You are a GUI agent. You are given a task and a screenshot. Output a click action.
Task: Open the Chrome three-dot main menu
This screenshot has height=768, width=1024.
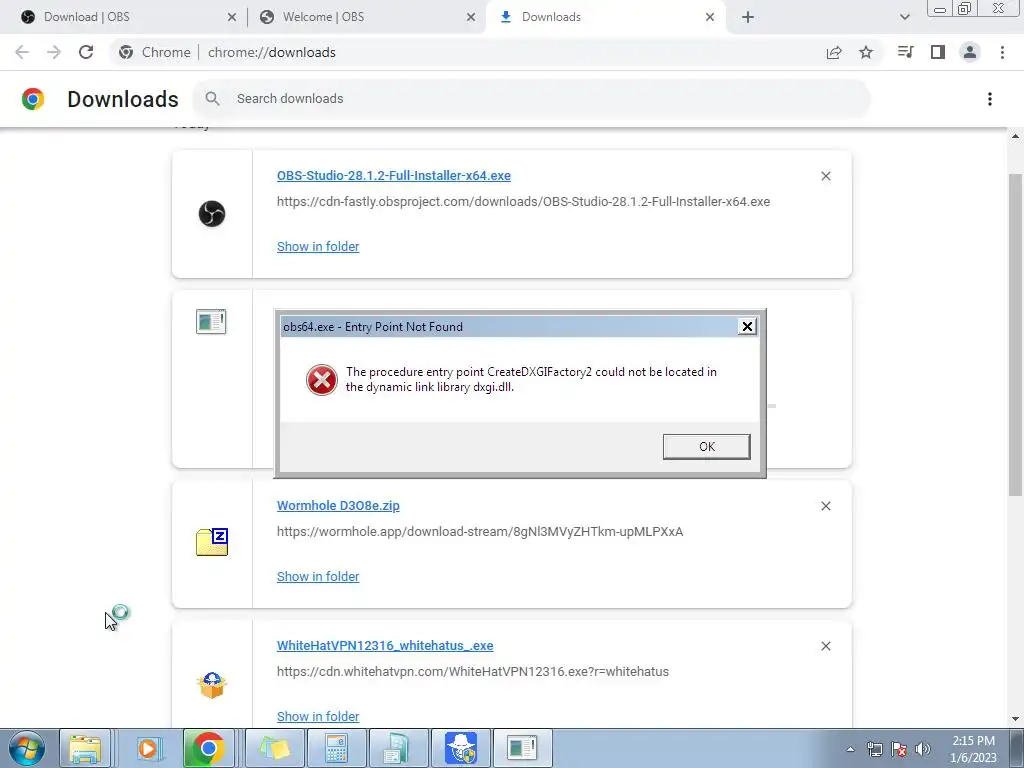tap(1002, 52)
